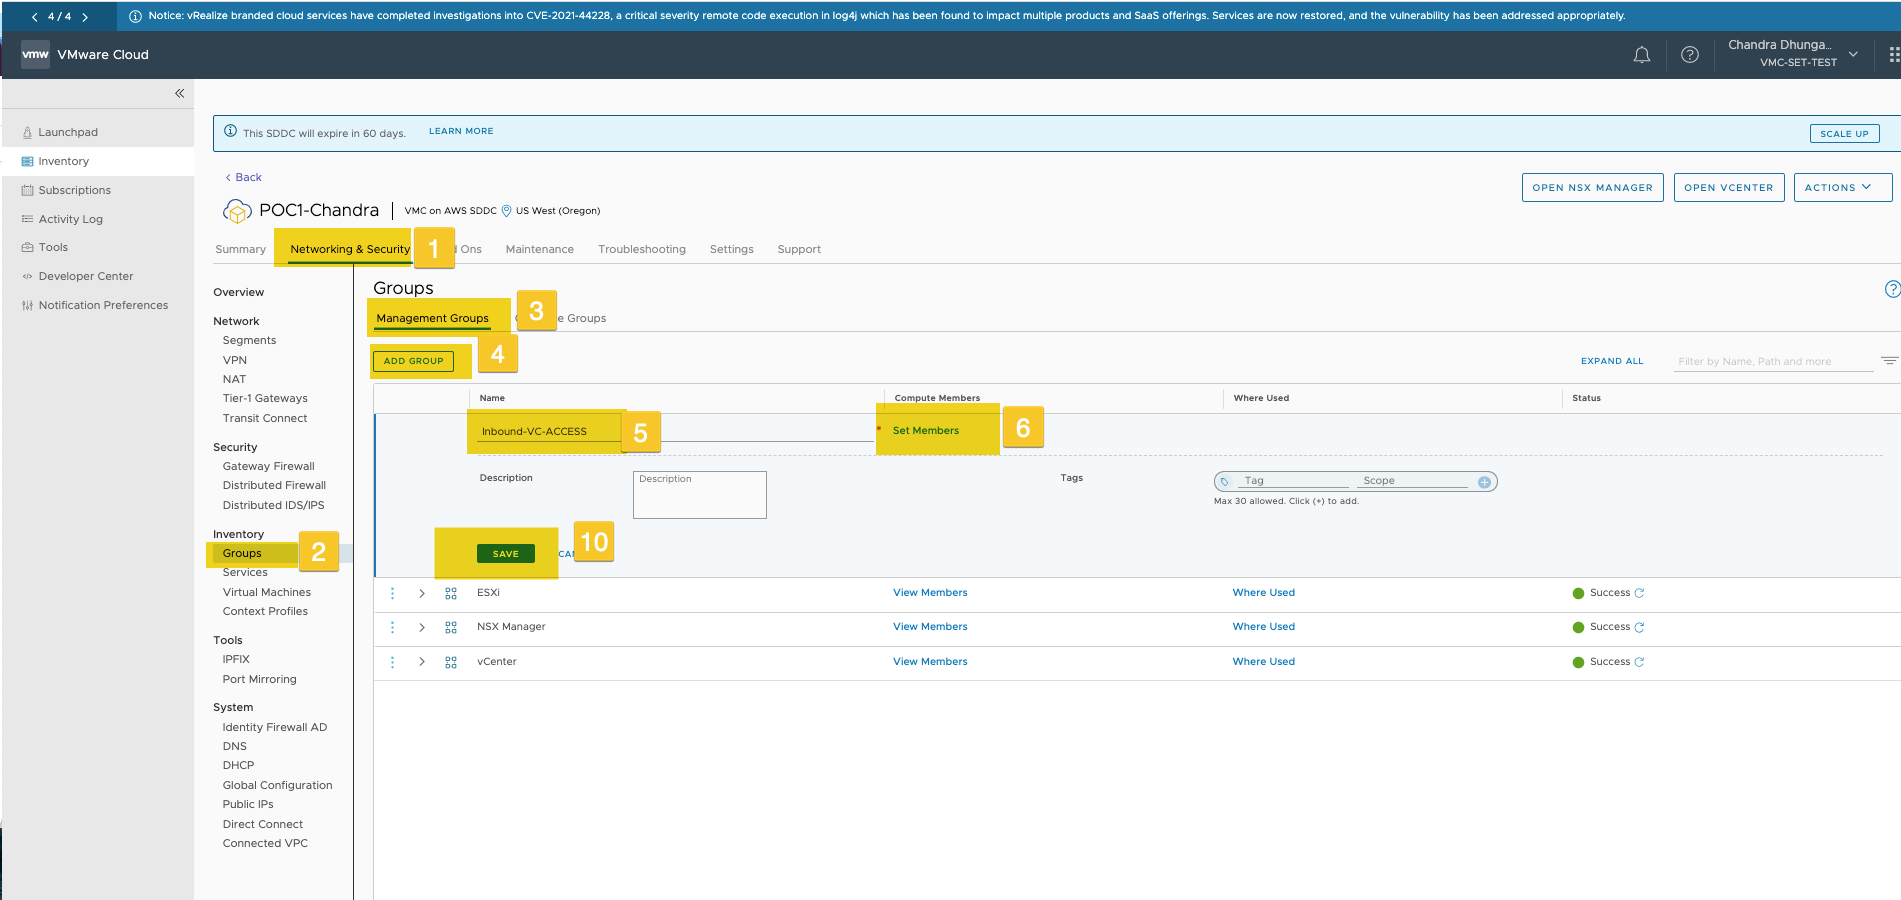
Task: Click OPEN VCENTER button
Action: pyautogui.click(x=1728, y=187)
